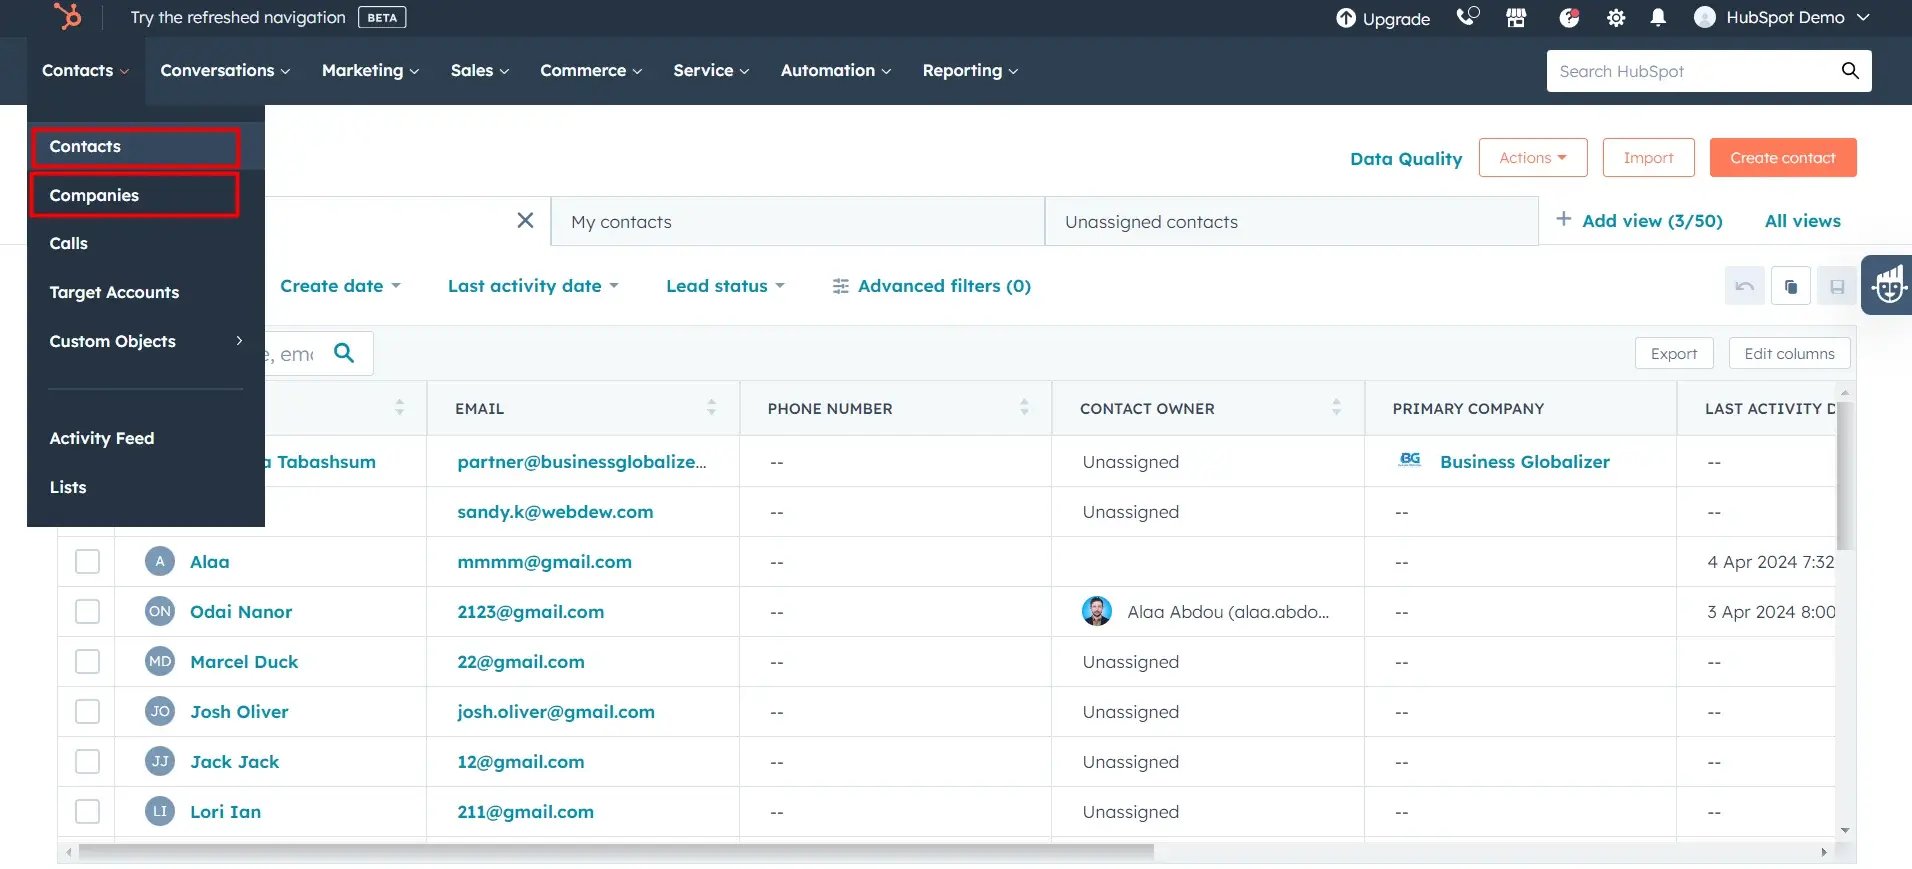Open the Conversations menu dropdown
The width and height of the screenshot is (1912, 869).
[225, 70]
